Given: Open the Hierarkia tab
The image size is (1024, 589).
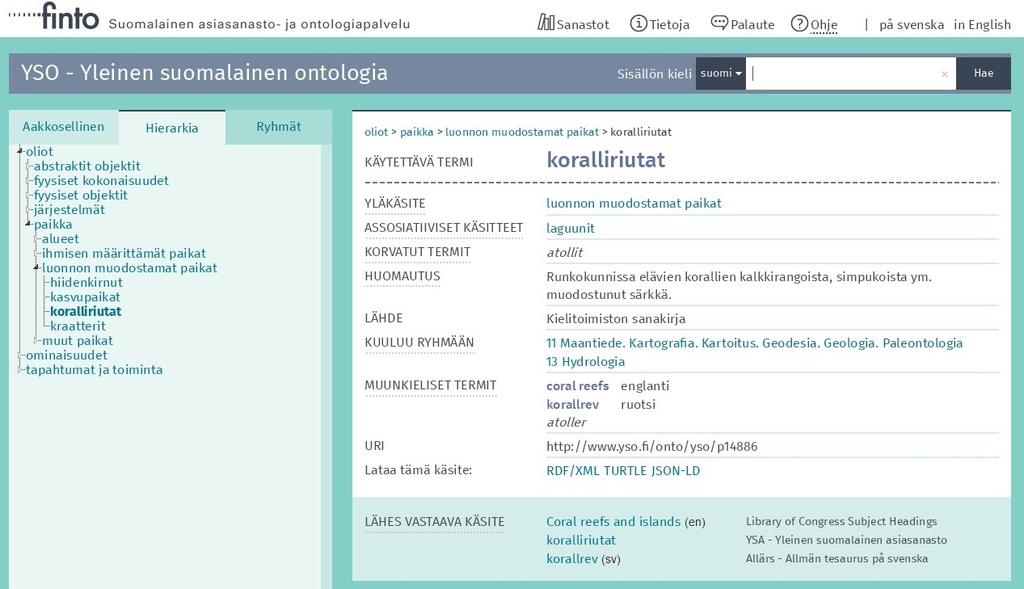Looking at the screenshot, I should click(172, 128).
